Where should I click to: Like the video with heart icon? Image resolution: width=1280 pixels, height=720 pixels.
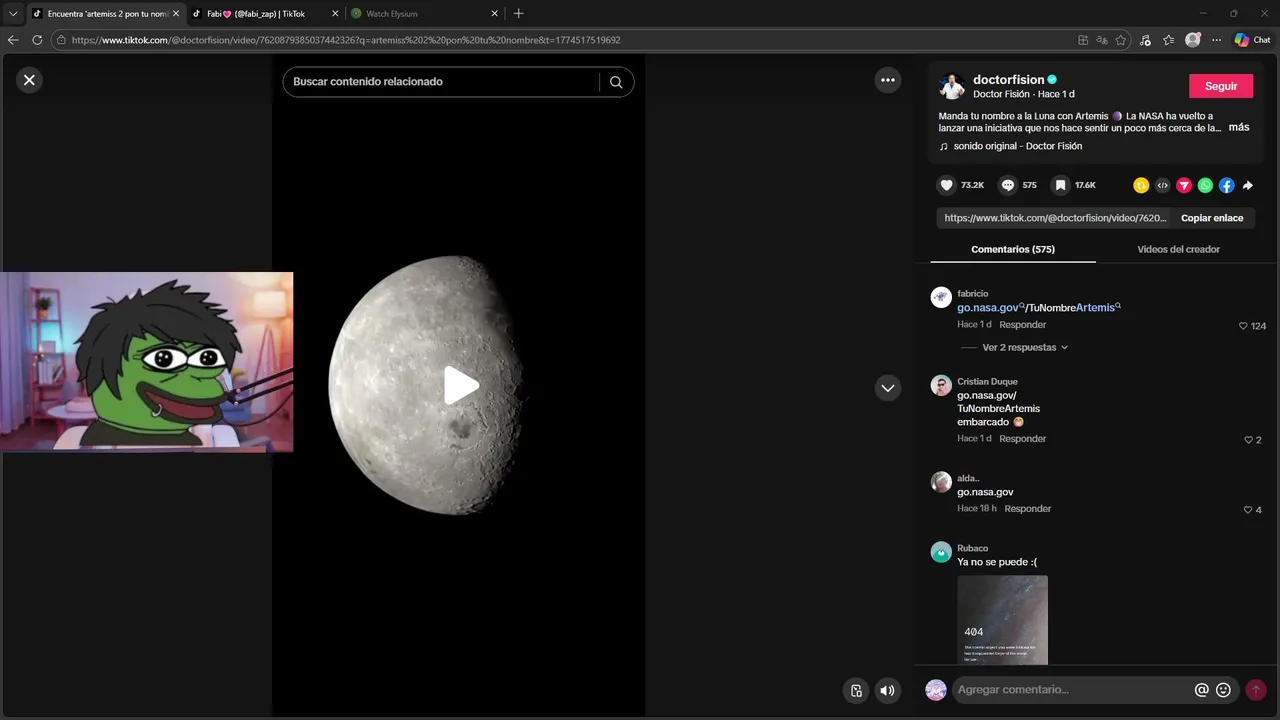pos(946,185)
